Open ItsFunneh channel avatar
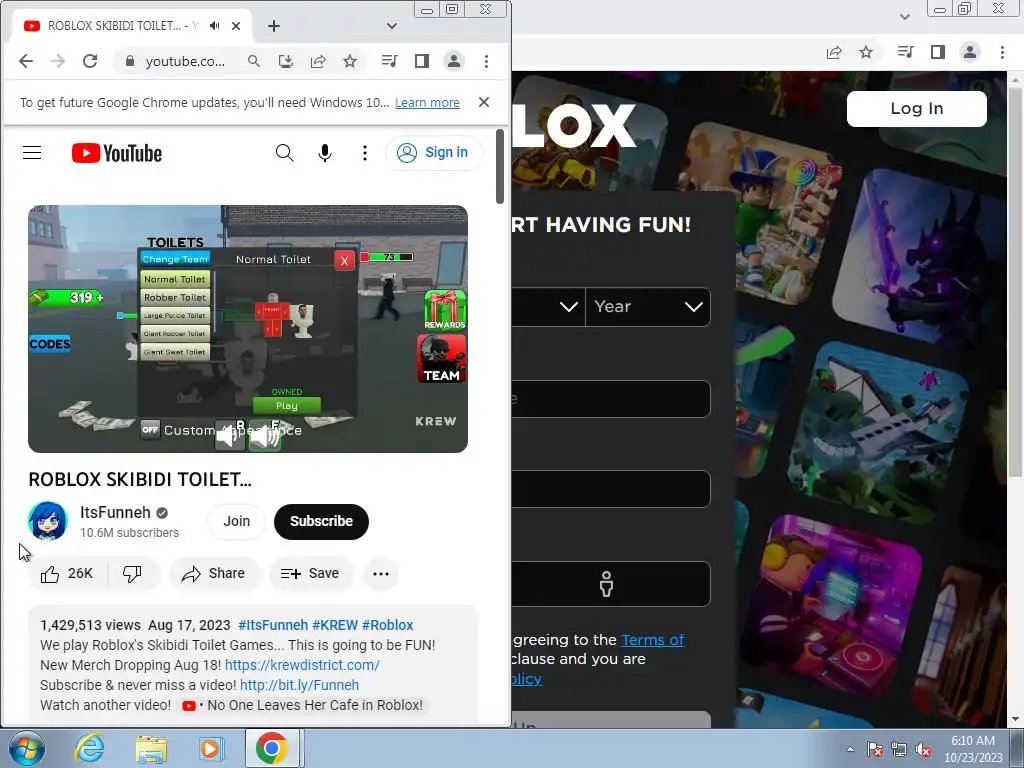 click(x=48, y=521)
